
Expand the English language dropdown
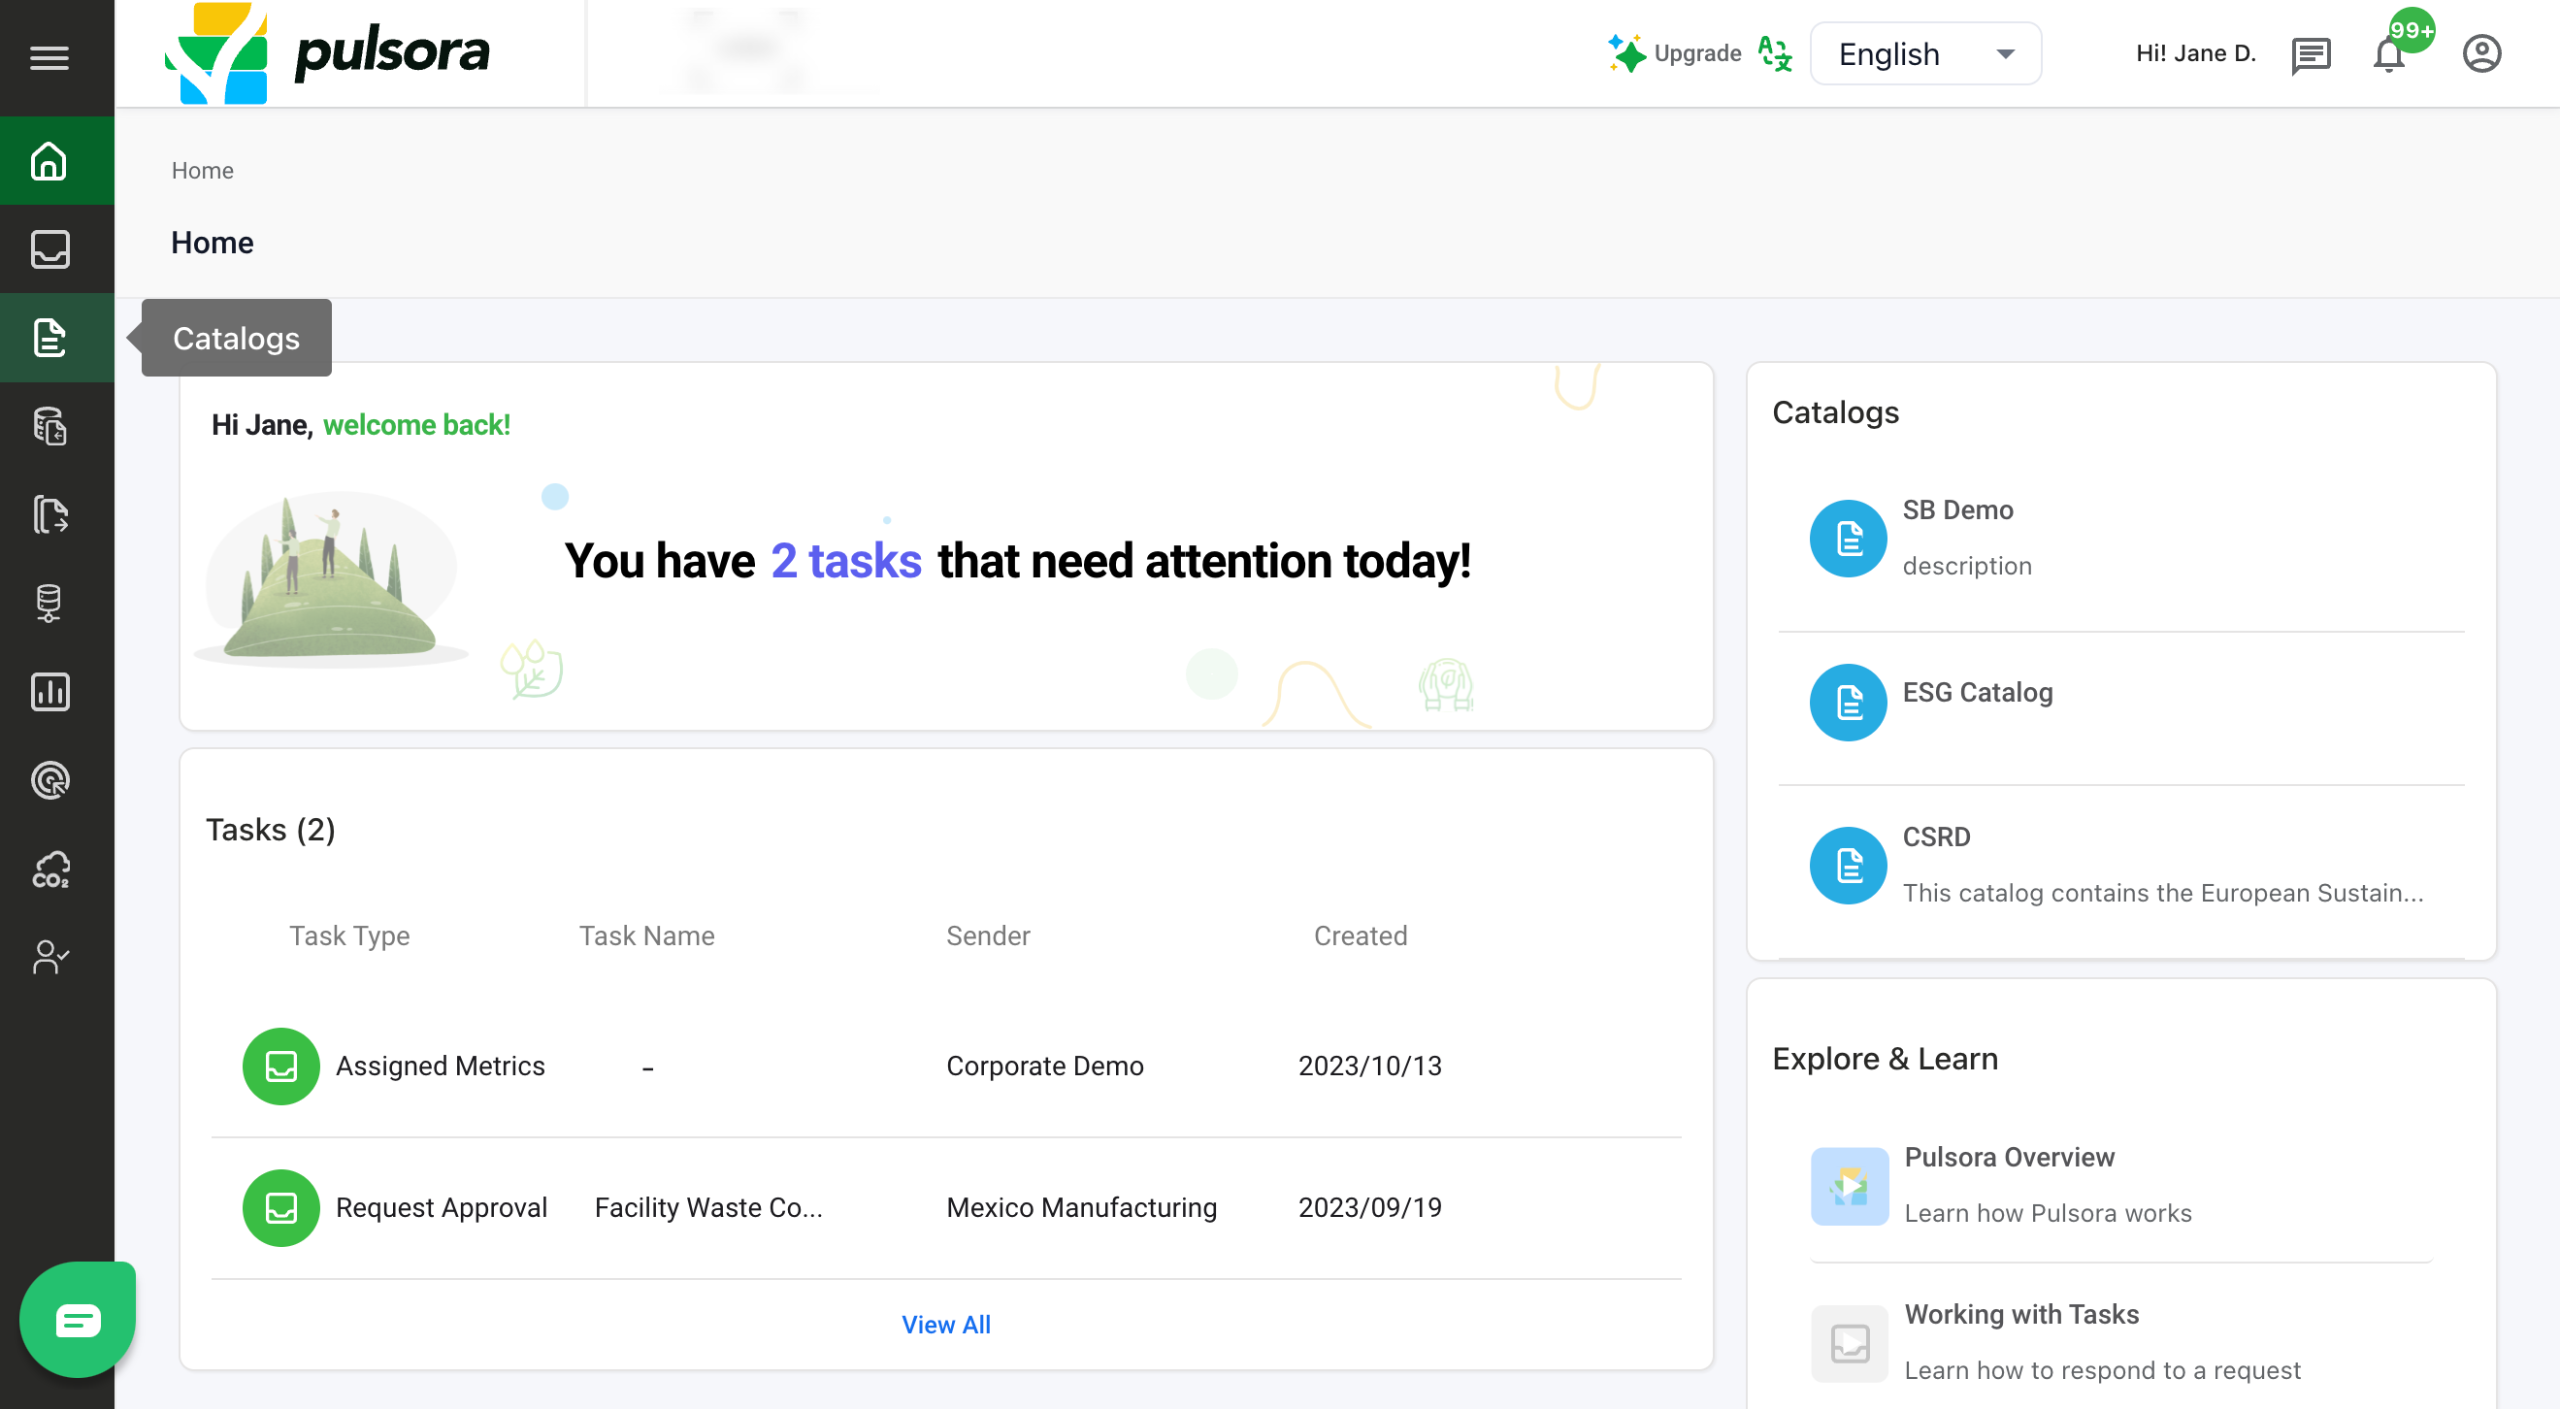click(x=1926, y=54)
